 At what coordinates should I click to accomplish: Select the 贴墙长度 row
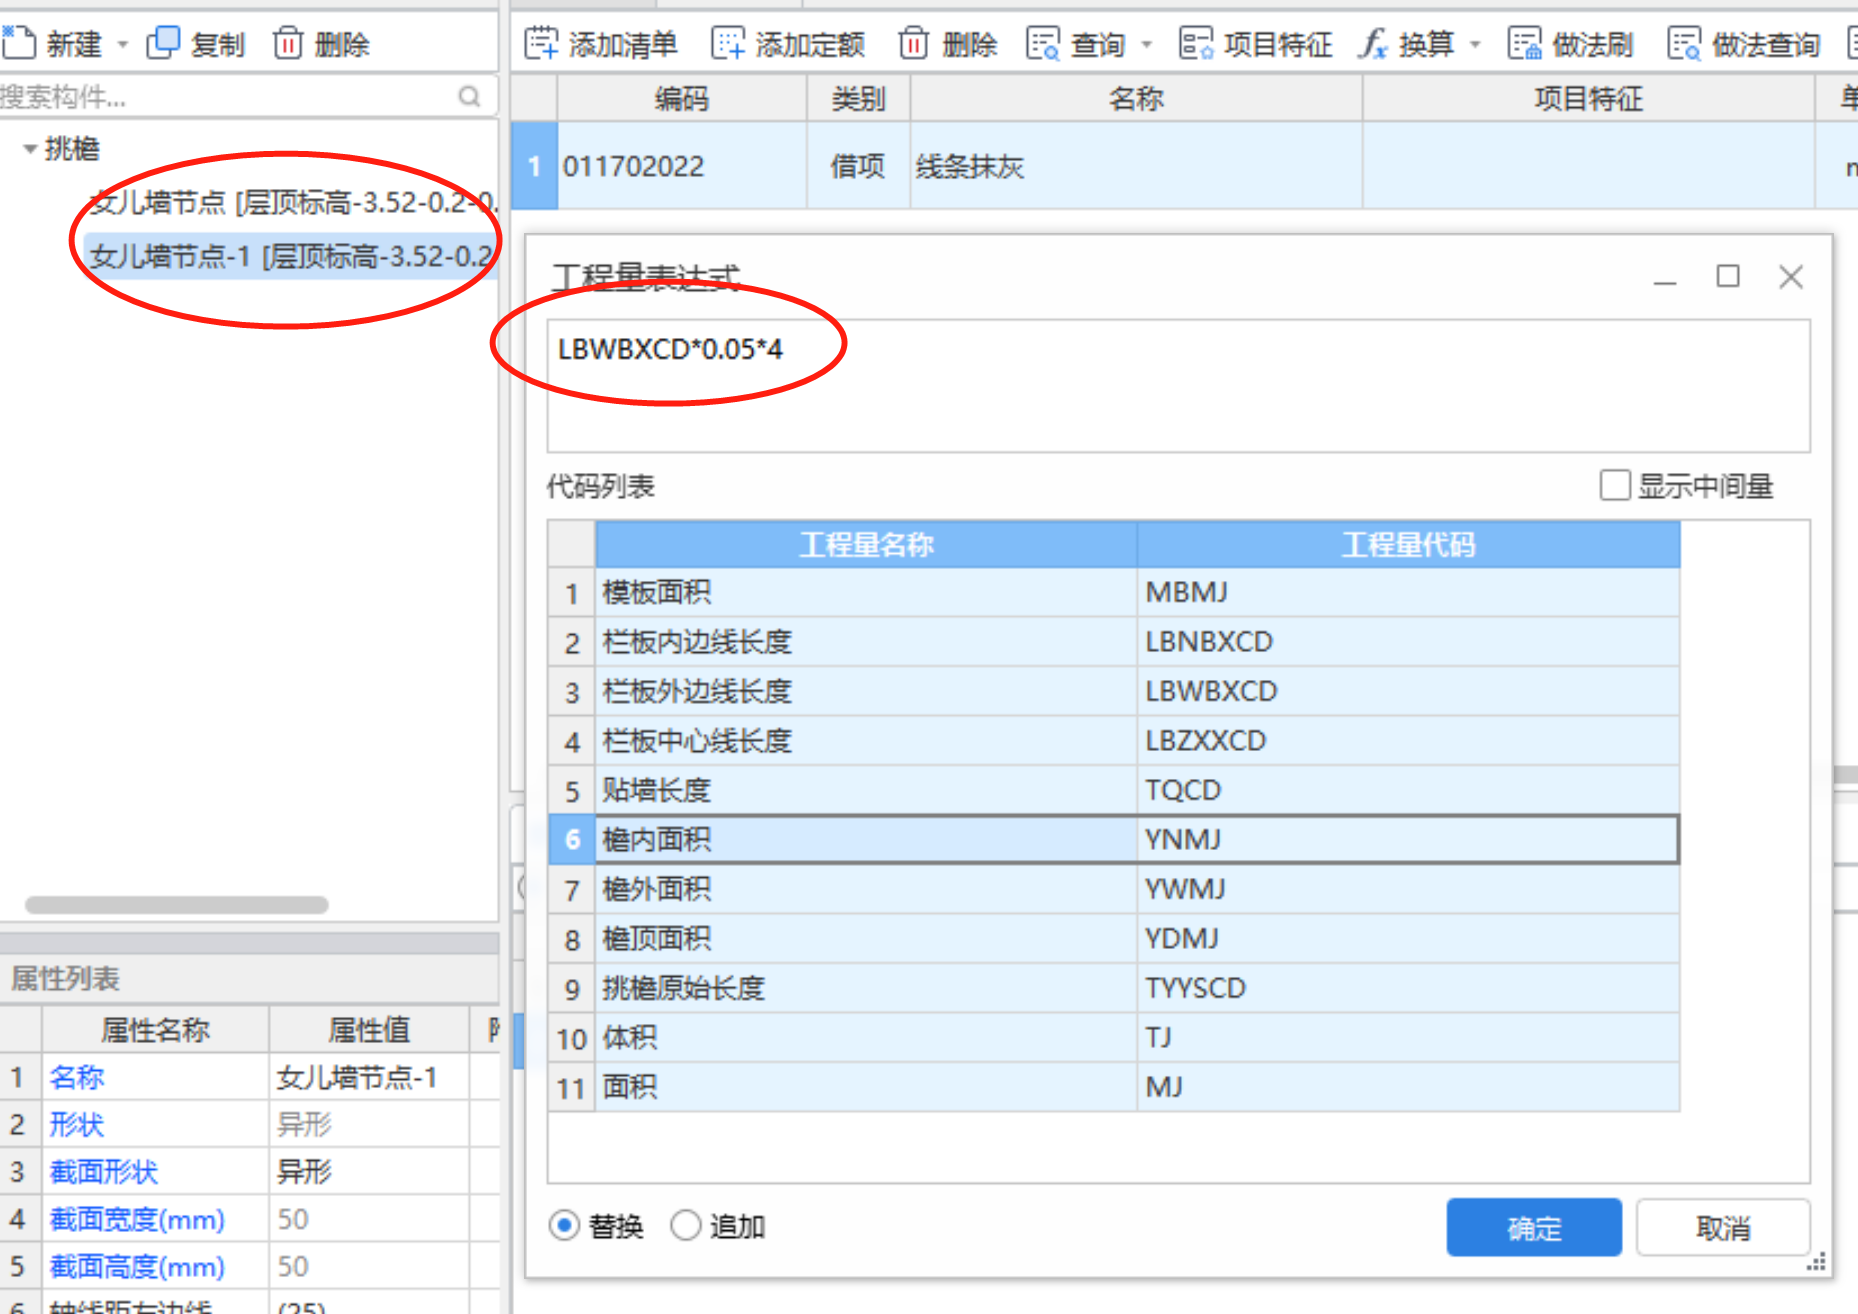1114,791
